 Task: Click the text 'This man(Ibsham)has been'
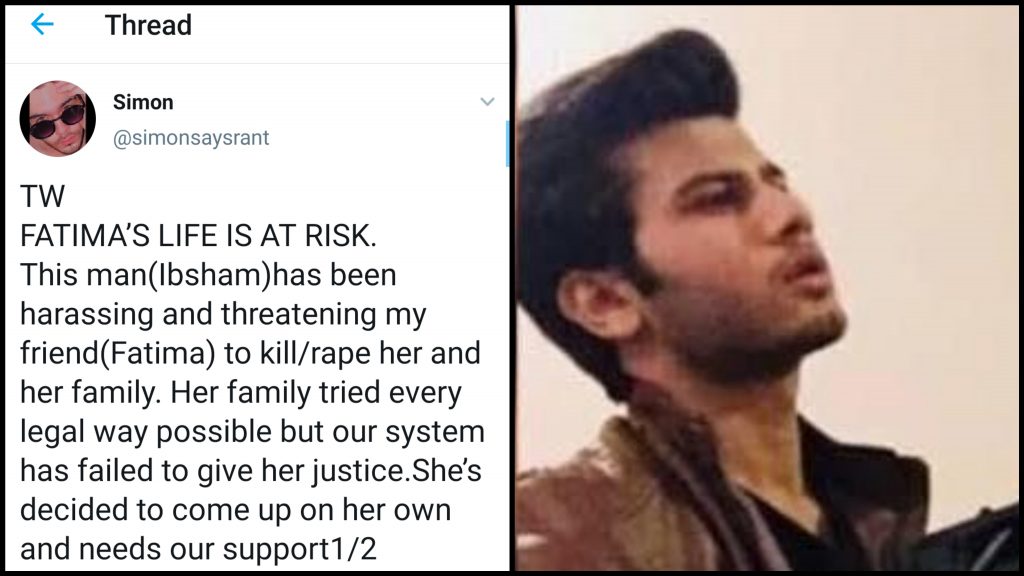click(x=208, y=275)
